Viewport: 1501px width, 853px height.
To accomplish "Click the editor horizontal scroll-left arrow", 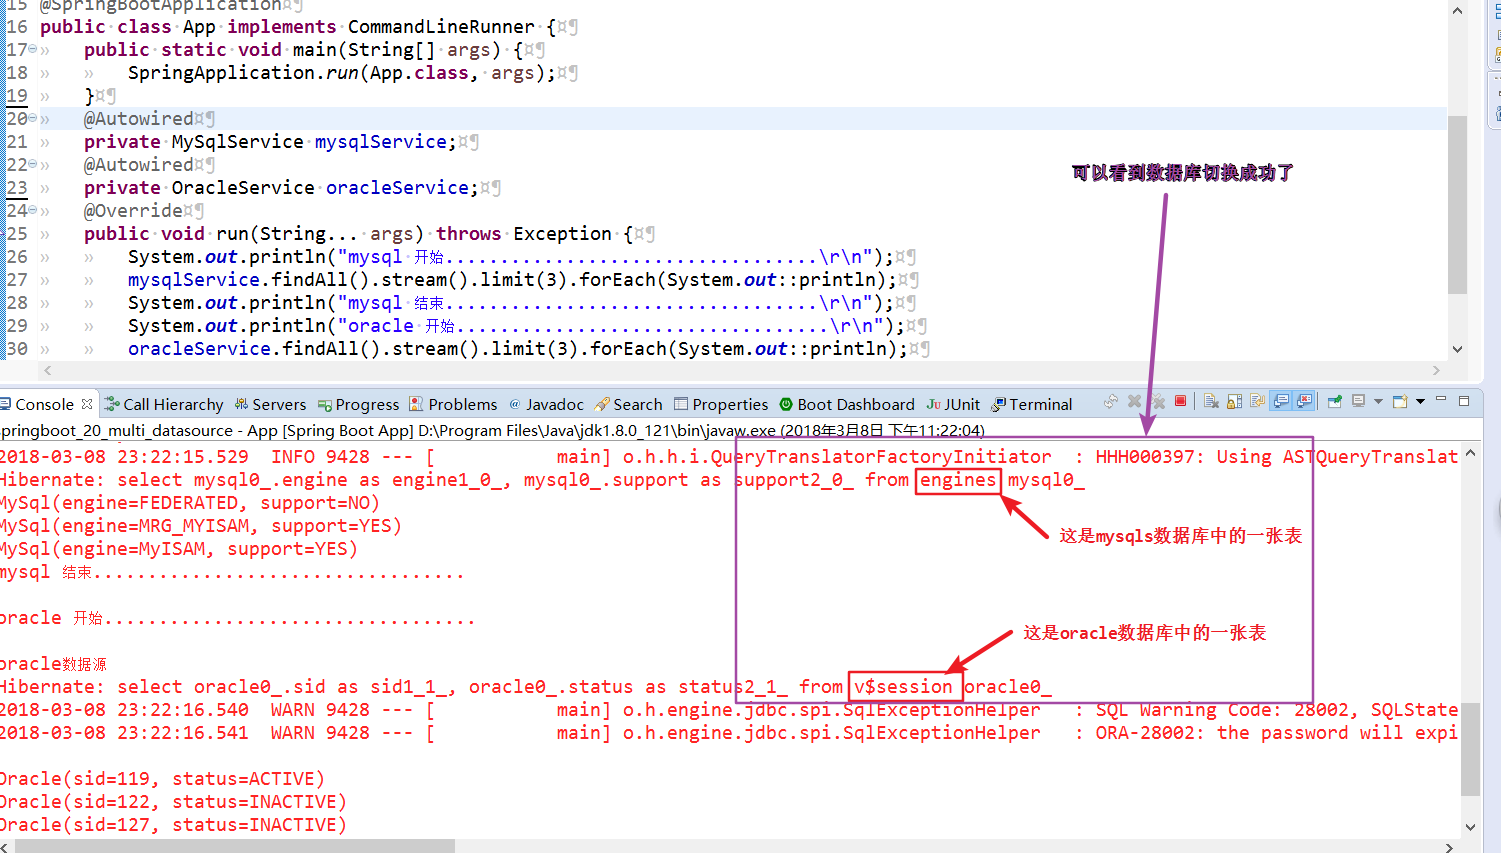I will (46, 370).
